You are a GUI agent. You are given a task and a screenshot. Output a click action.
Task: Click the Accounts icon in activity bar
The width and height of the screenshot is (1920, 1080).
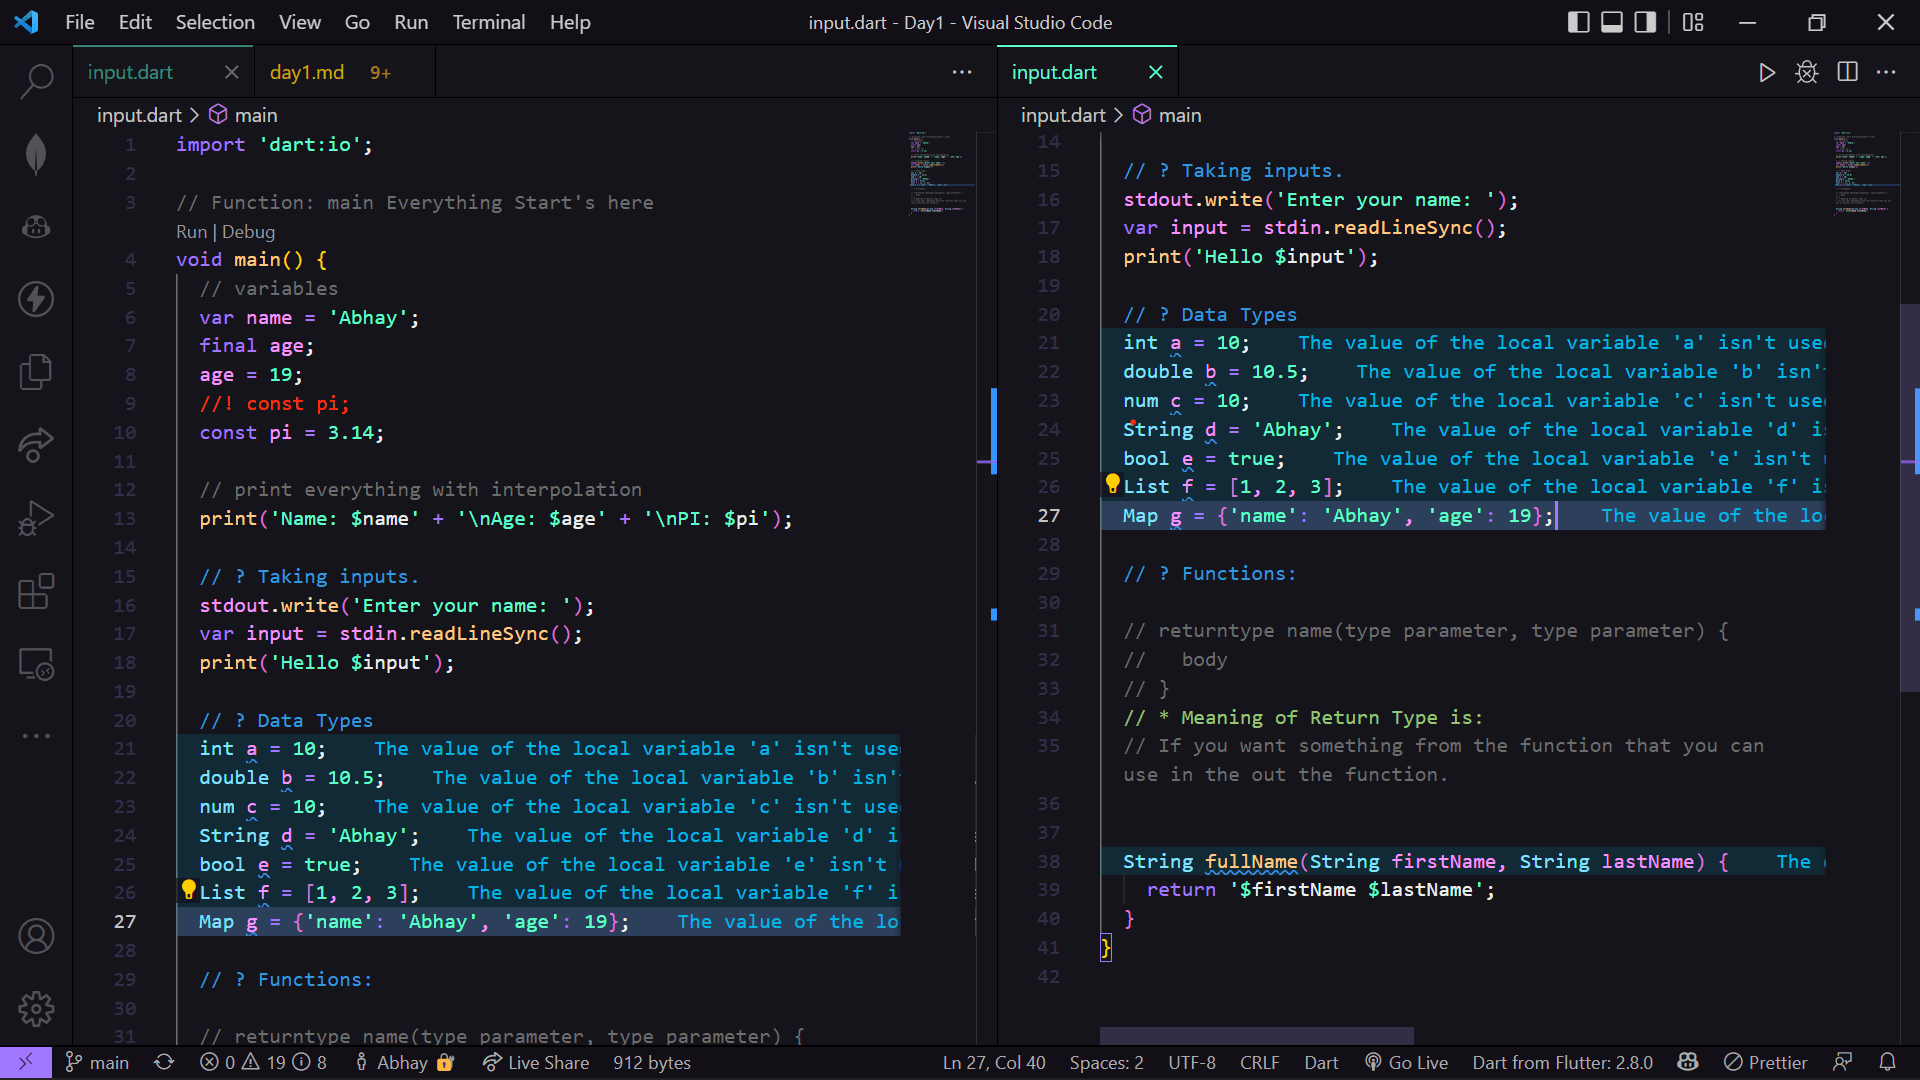pos(36,937)
